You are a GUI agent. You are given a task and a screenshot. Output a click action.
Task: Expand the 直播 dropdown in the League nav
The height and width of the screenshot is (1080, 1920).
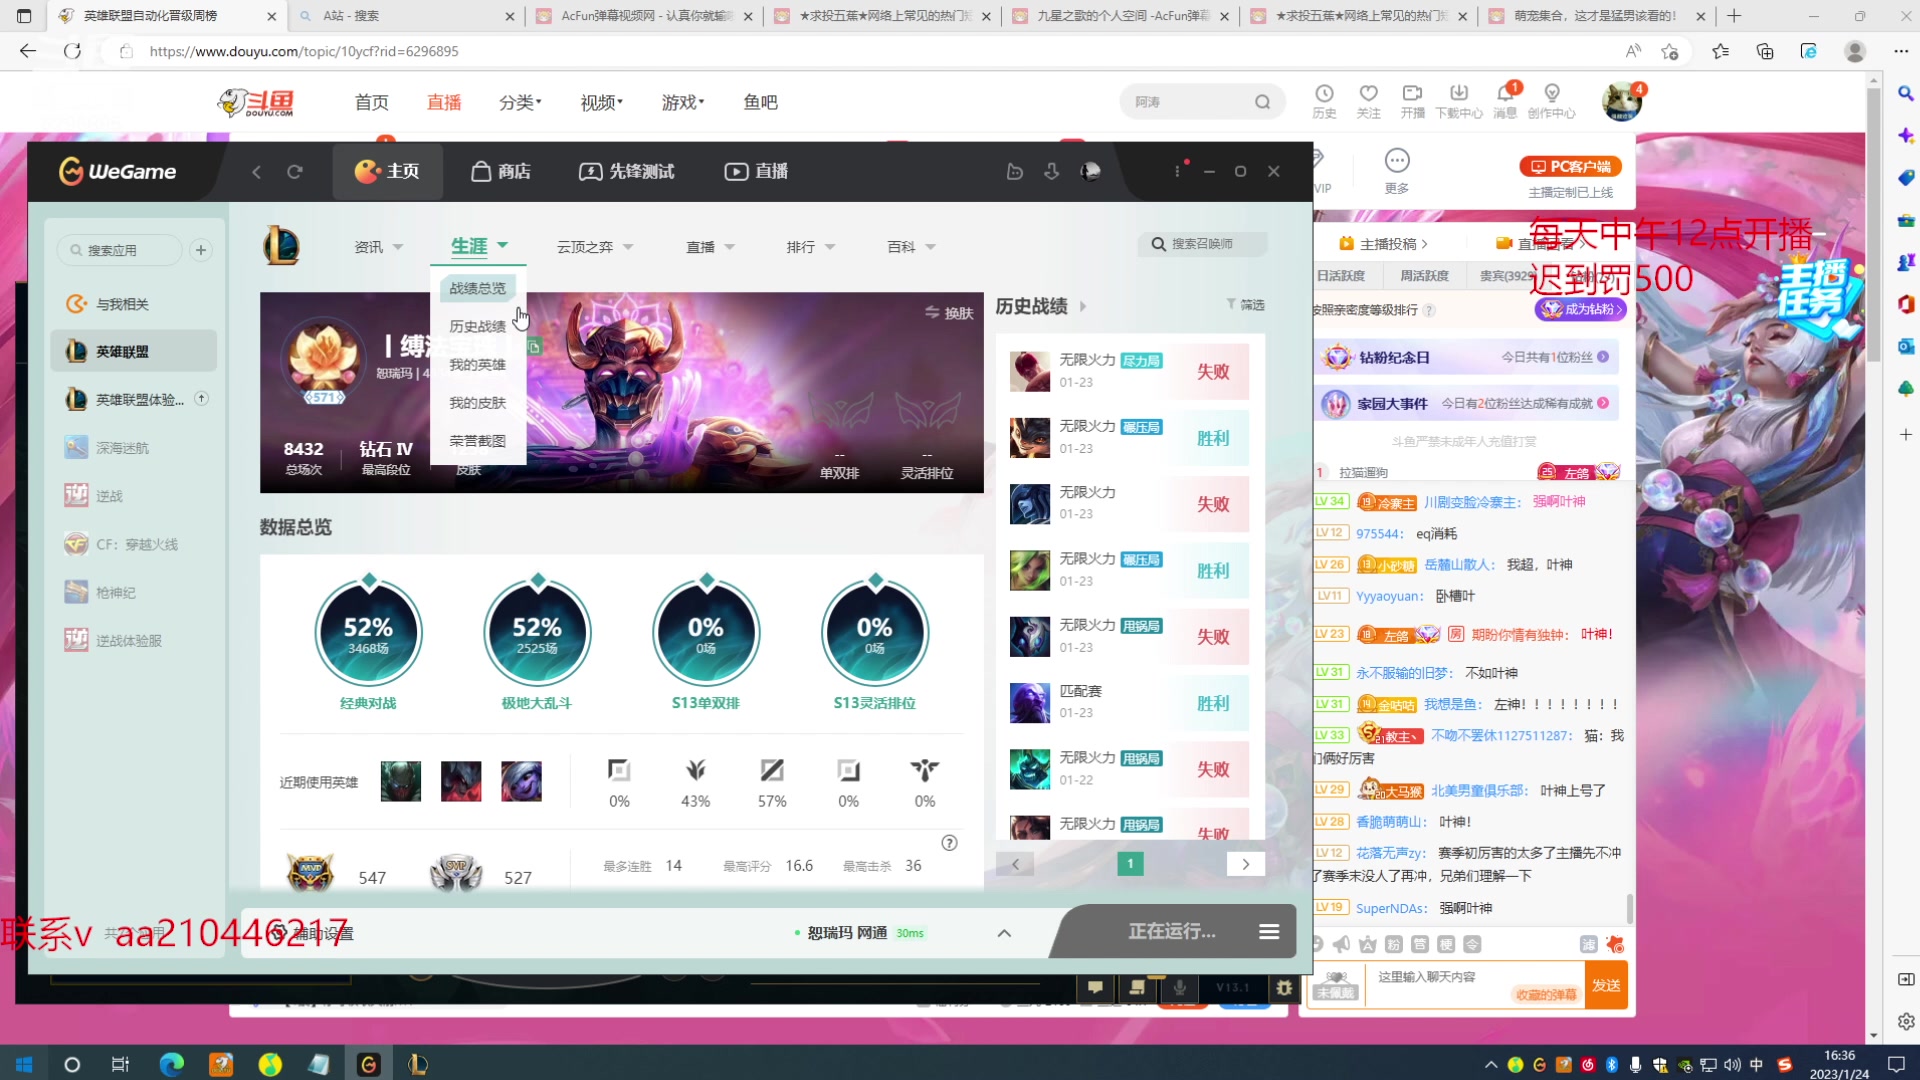[x=710, y=247]
